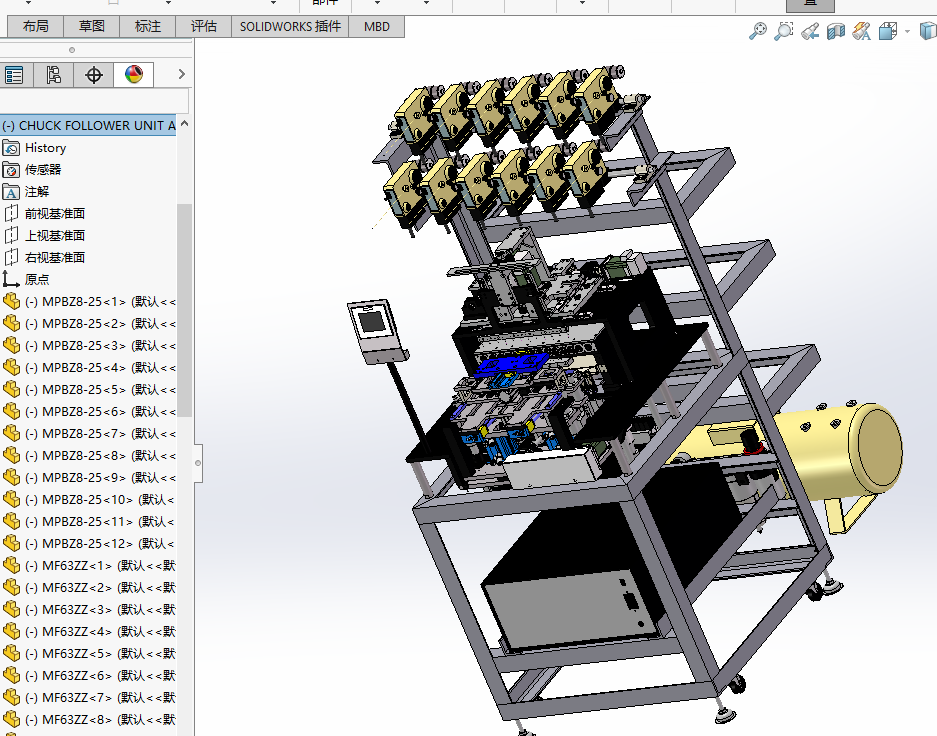The height and width of the screenshot is (736, 937).
Task: Switch to the 草图 tab
Action: (x=91, y=26)
